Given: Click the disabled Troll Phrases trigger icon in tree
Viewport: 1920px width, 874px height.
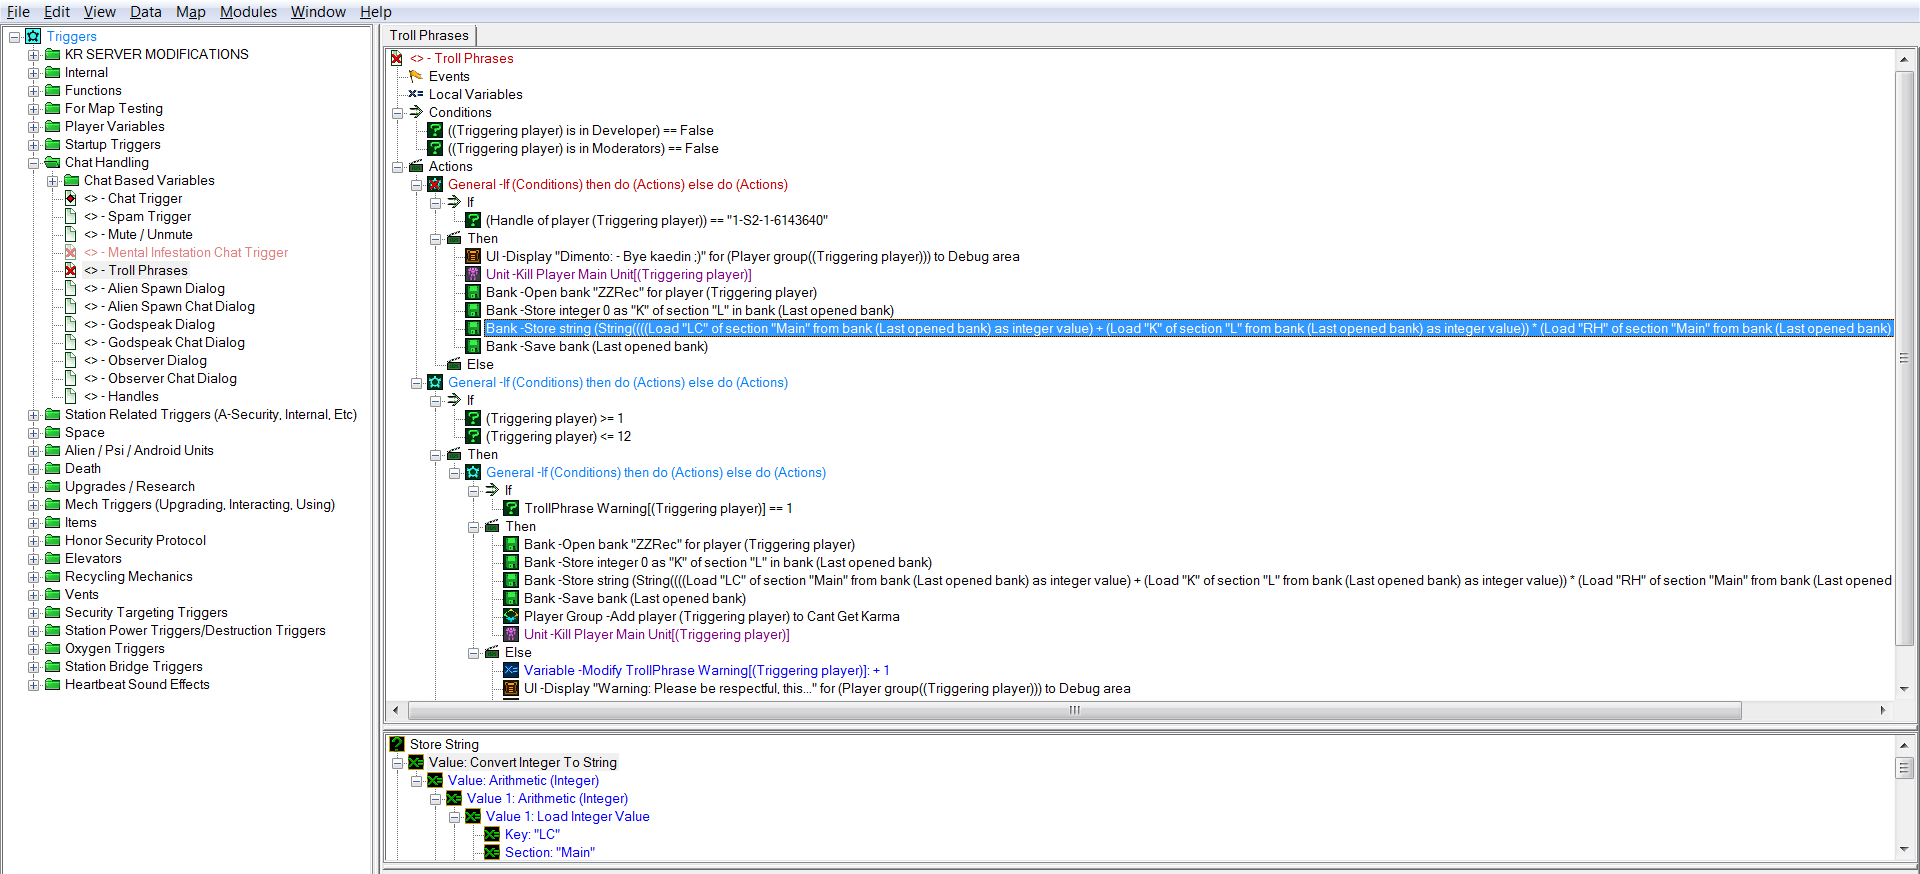Looking at the screenshot, I should tap(71, 270).
